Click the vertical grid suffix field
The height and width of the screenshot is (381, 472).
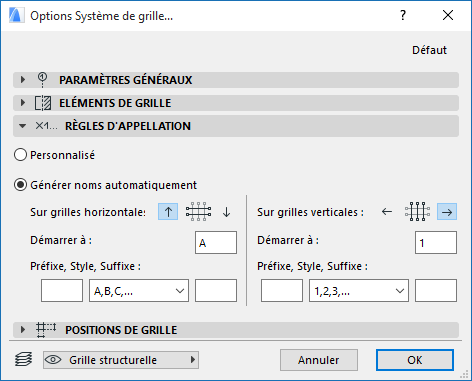pos(436,291)
